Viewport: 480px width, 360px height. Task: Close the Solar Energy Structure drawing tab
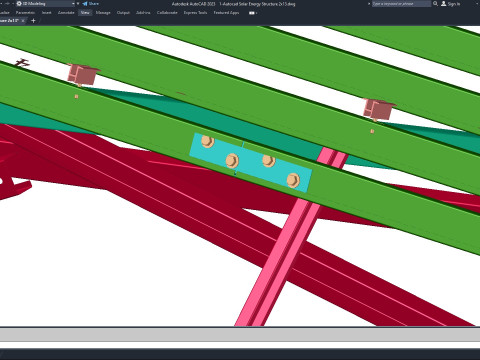pos(23,21)
